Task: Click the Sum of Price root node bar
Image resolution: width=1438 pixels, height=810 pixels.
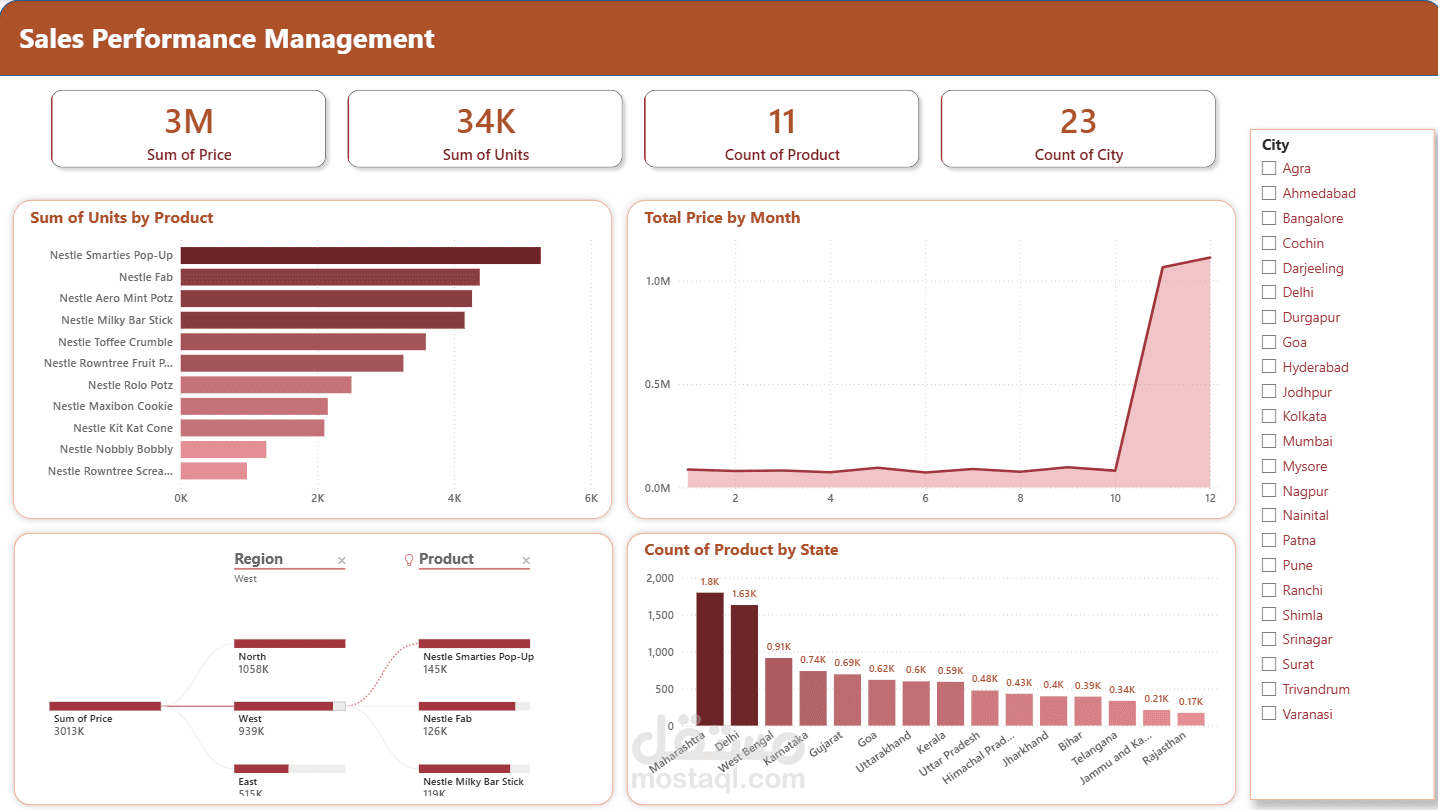Action: tap(105, 706)
